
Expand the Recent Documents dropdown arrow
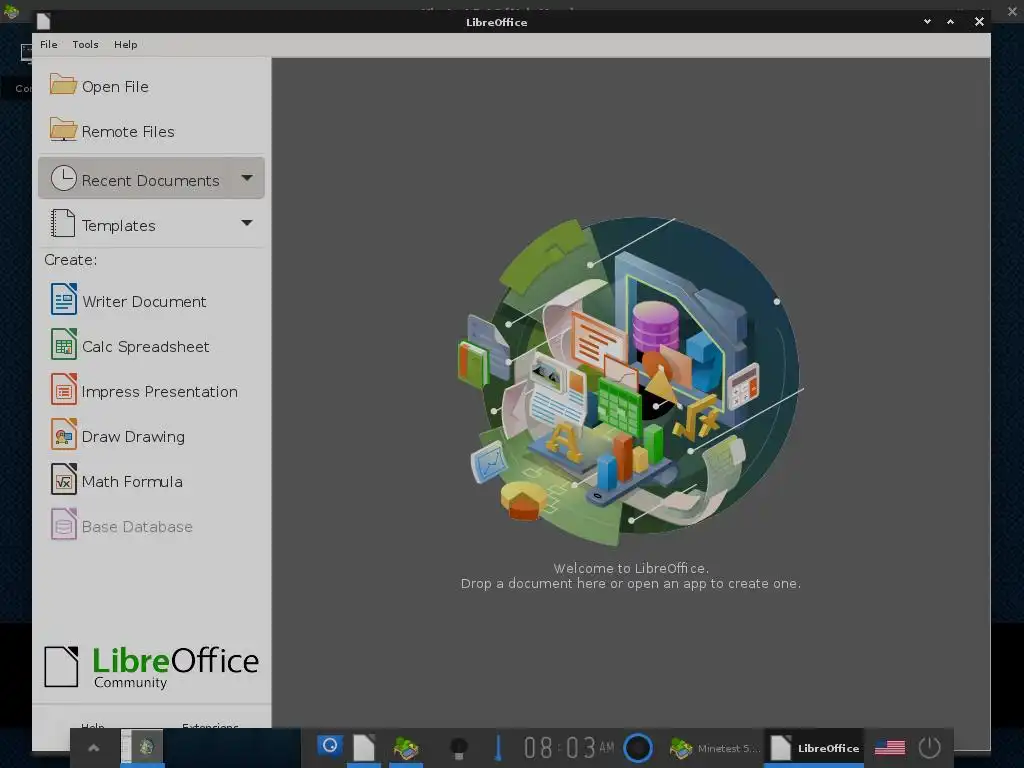click(x=247, y=178)
